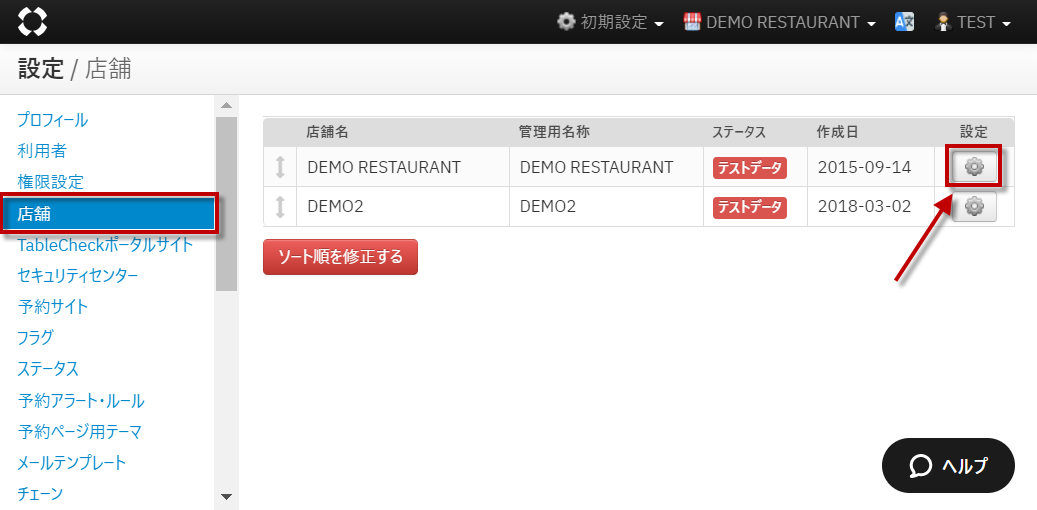Open settings gear for DEMO RESTAURANT row
Viewport: 1037px width, 510px height.
[x=974, y=167]
